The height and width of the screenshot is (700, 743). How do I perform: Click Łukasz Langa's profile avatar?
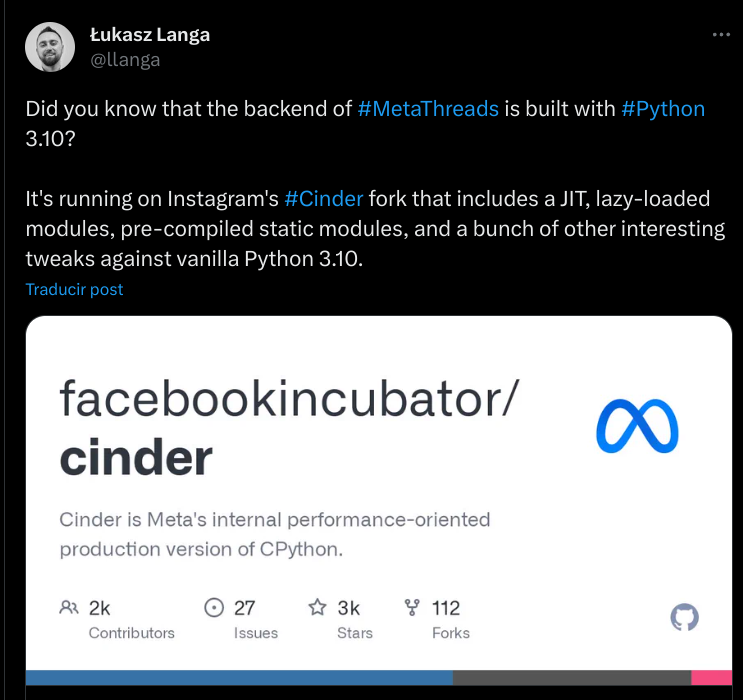50,47
